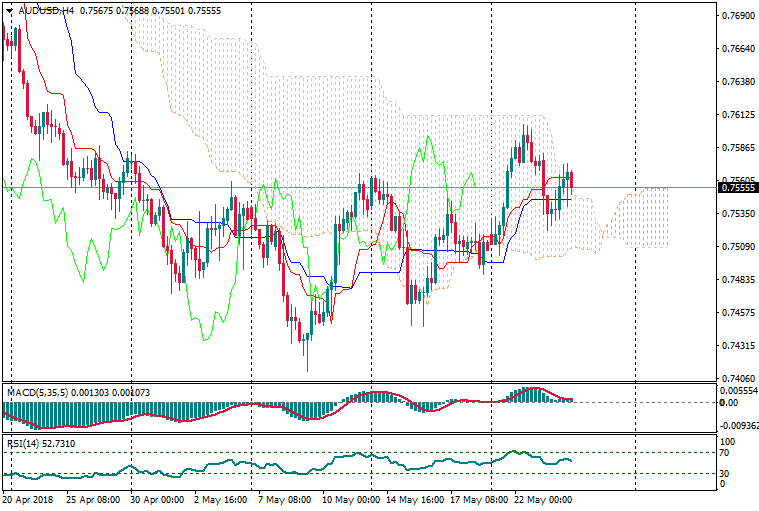Click the RSI 30 level axis label
759x511 pixels.
pyautogui.click(x=727, y=473)
